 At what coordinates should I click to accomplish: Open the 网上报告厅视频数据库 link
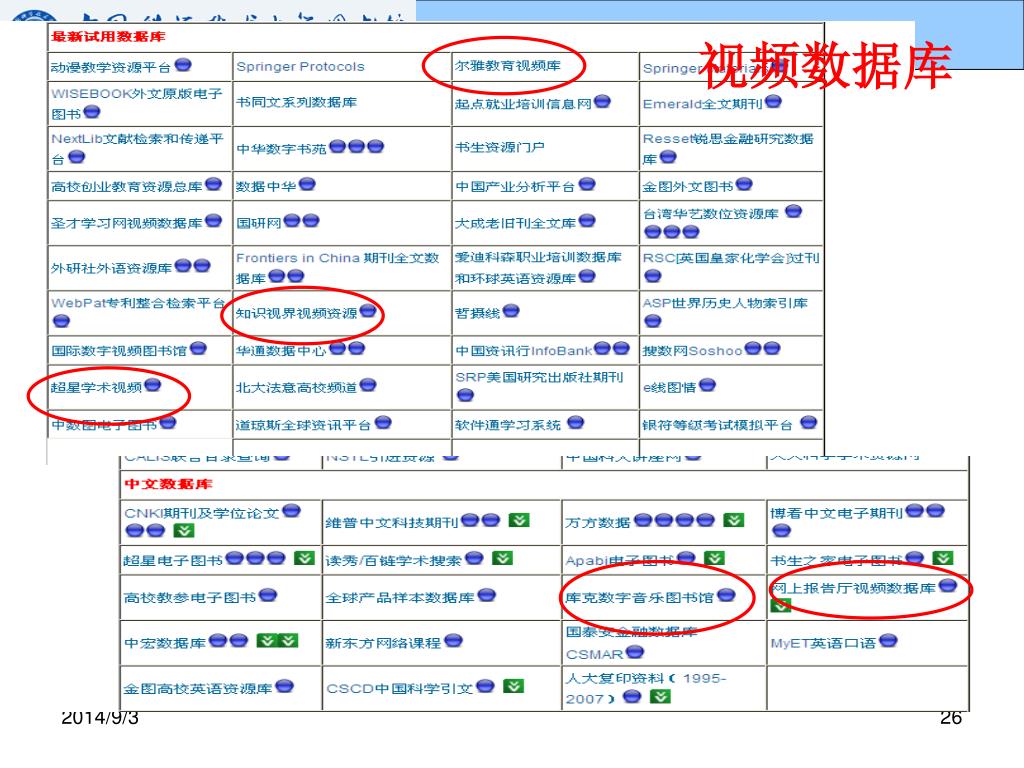pyautogui.click(x=853, y=588)
